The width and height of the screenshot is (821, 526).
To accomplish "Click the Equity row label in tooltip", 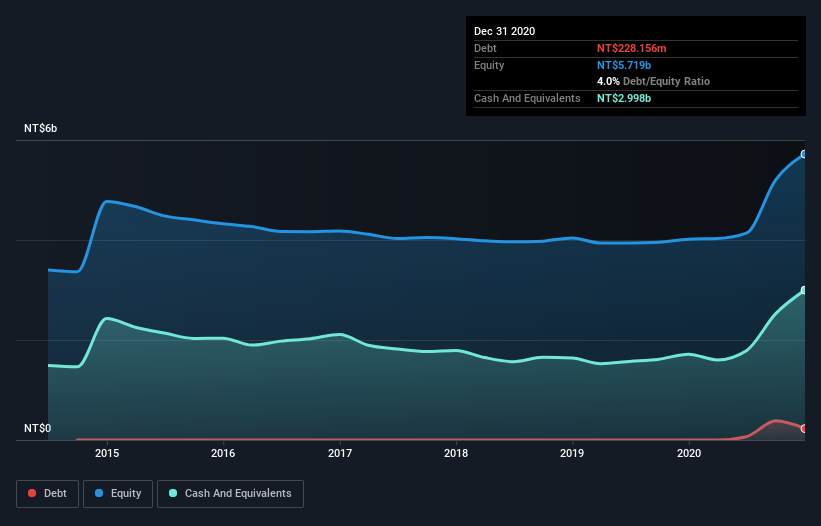I will (489, 65).
